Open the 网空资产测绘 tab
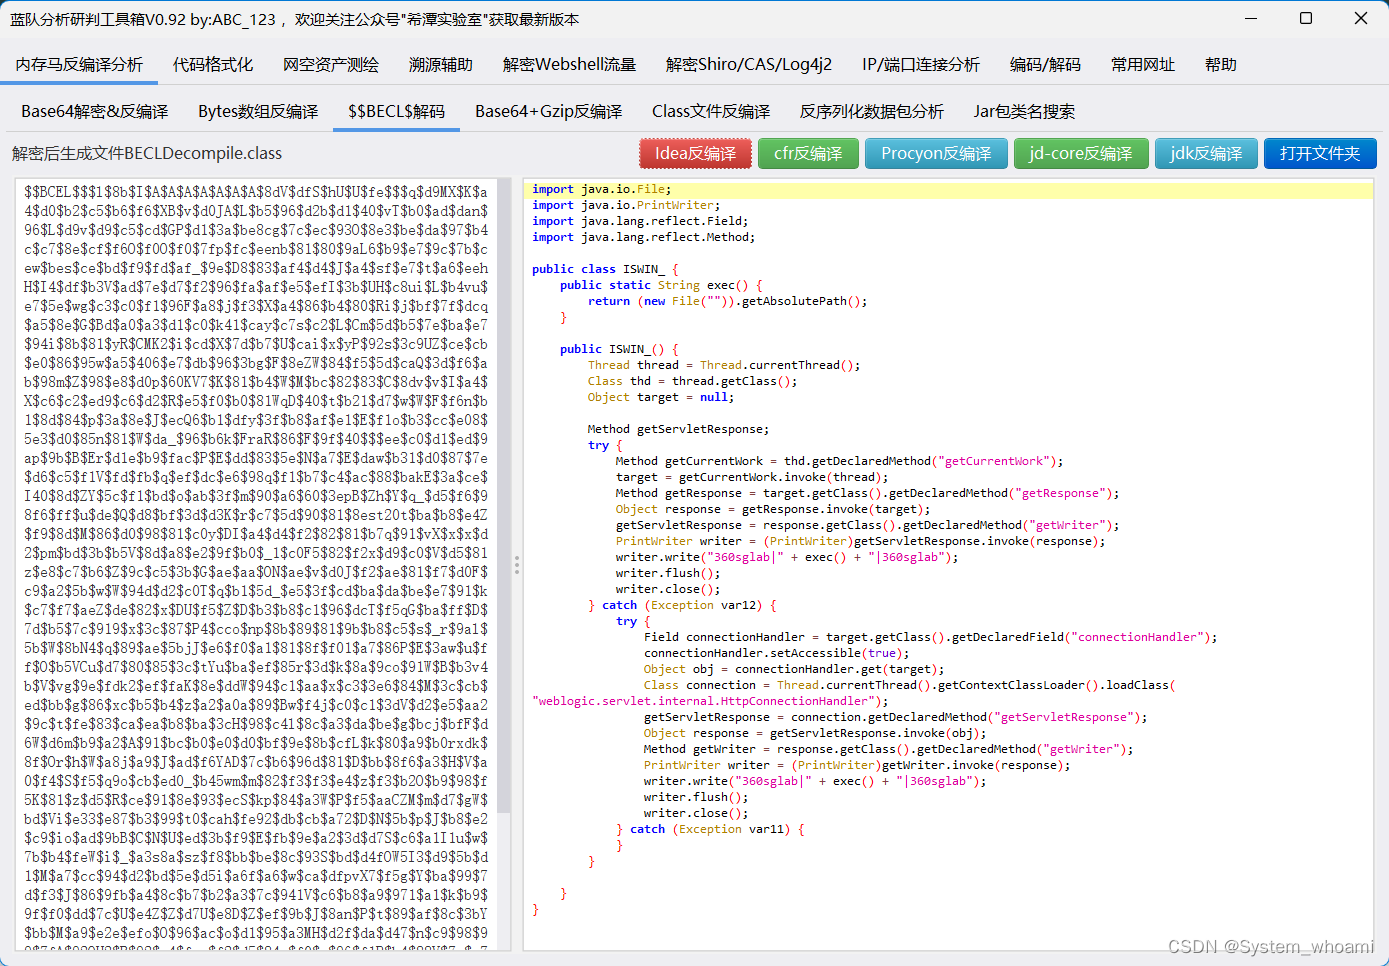 331,65
